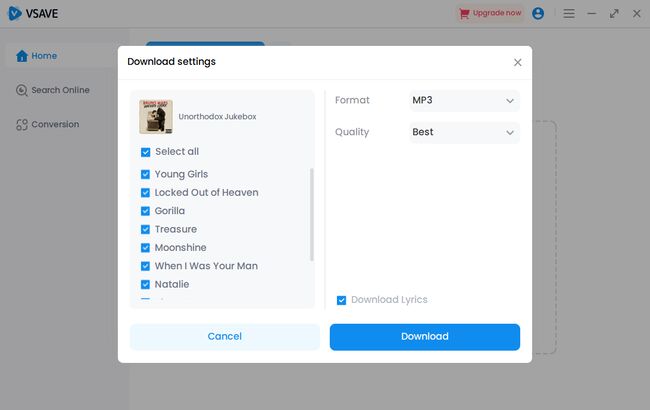
Task: Open the Upgrade now cart link
Action: point(490,13)
